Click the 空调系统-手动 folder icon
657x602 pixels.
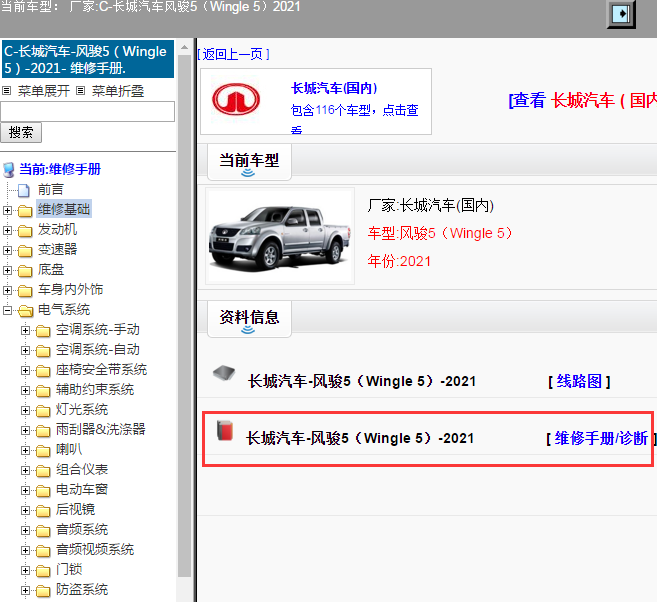point(43,331)
